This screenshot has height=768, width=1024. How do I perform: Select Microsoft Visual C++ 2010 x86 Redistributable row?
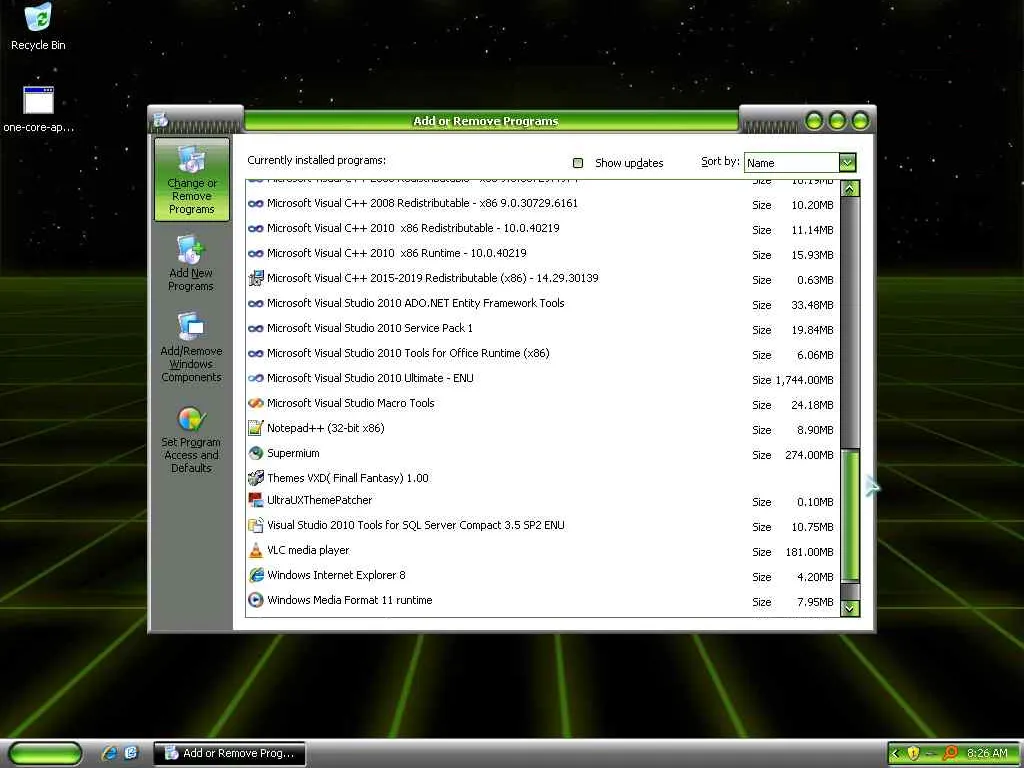click(542, 229)
